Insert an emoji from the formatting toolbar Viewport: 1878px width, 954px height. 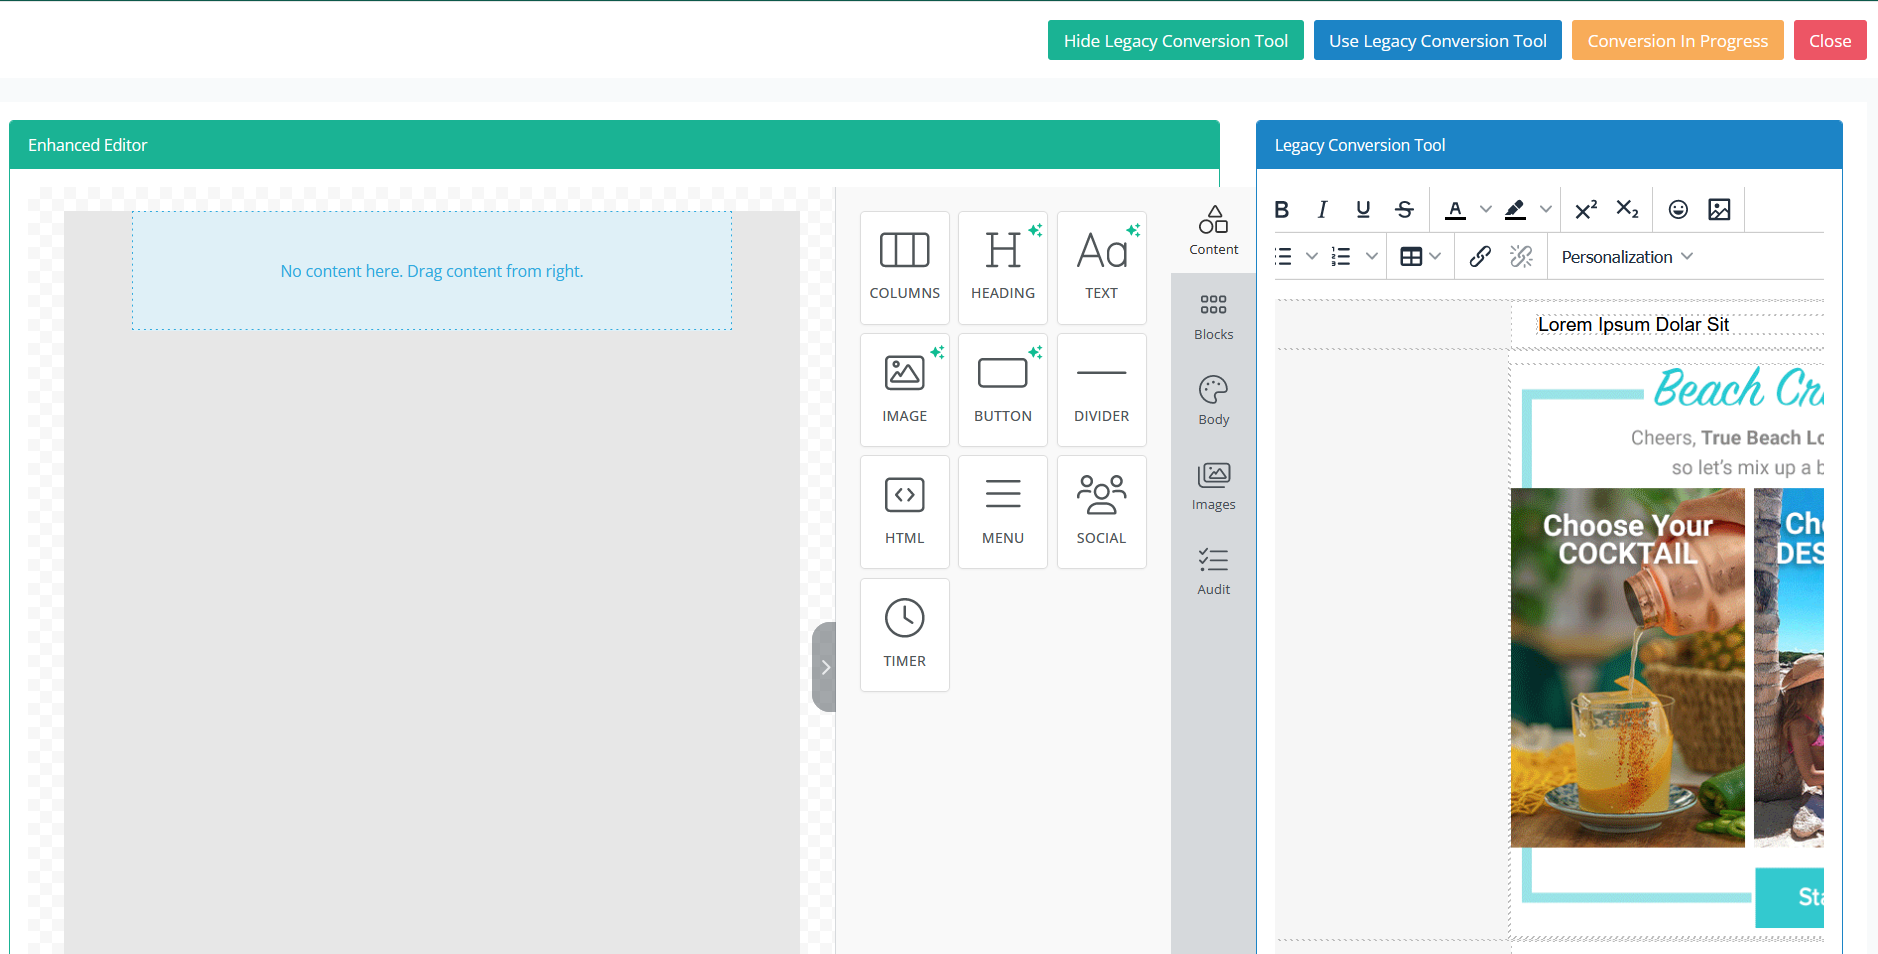pos(1678,209)
